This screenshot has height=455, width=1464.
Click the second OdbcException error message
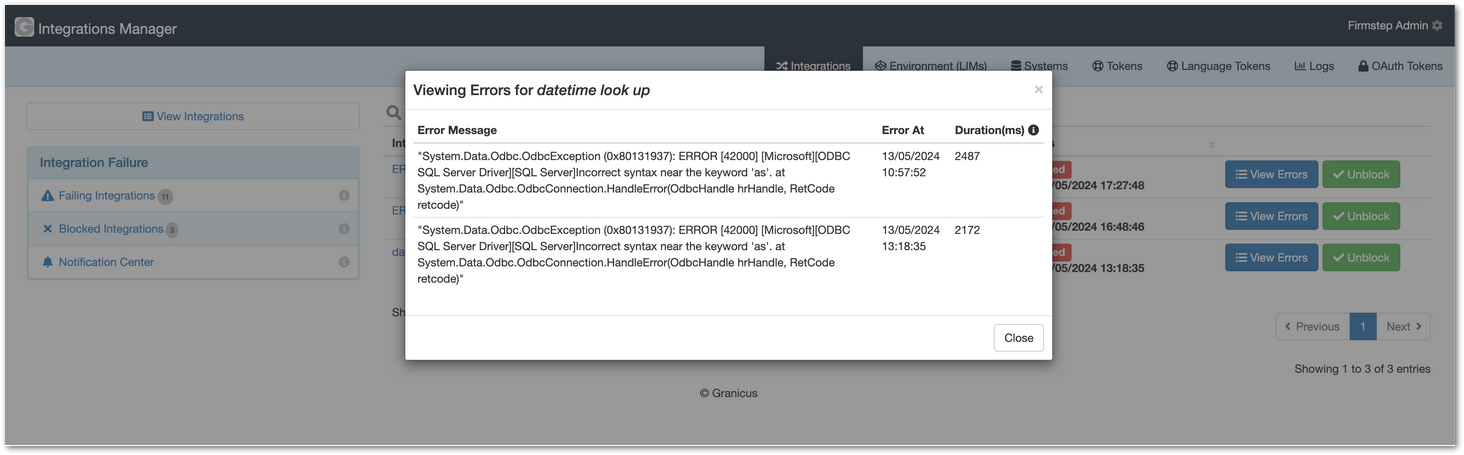click(634, 254)
